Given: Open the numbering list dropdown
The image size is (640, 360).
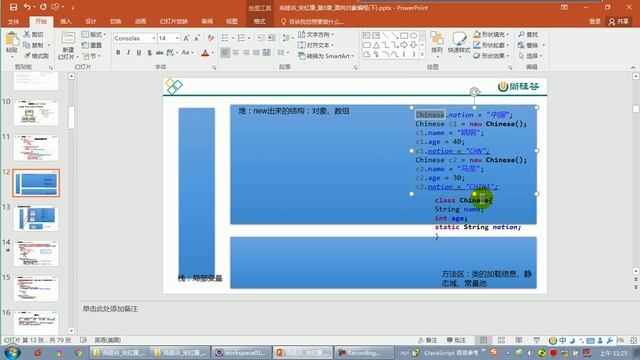Looking at the screenshot, I should 249,38.
